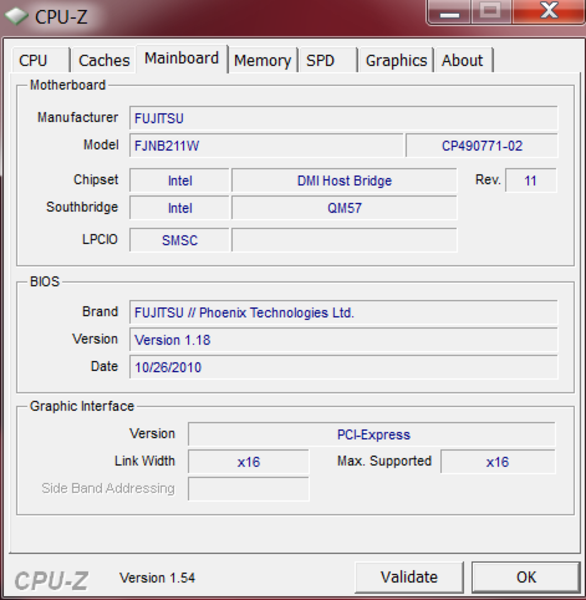The image size is (586, 600).
Task: Click the Manufacturer label
Action: click(78, 117)
